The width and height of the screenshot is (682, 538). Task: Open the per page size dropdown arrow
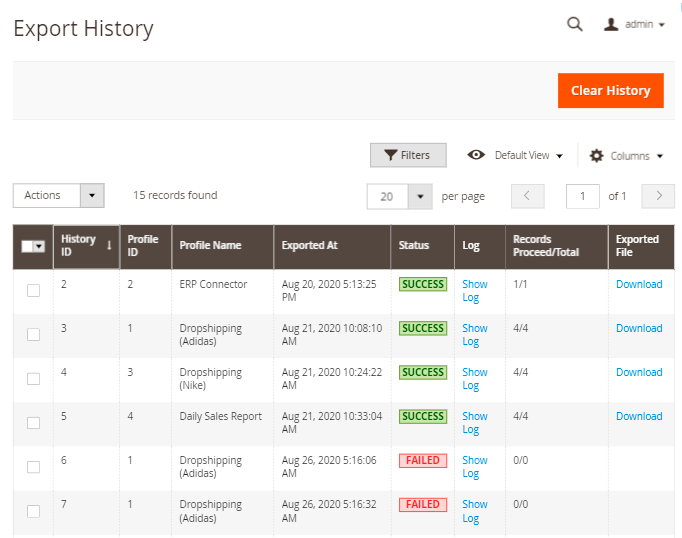420,197
